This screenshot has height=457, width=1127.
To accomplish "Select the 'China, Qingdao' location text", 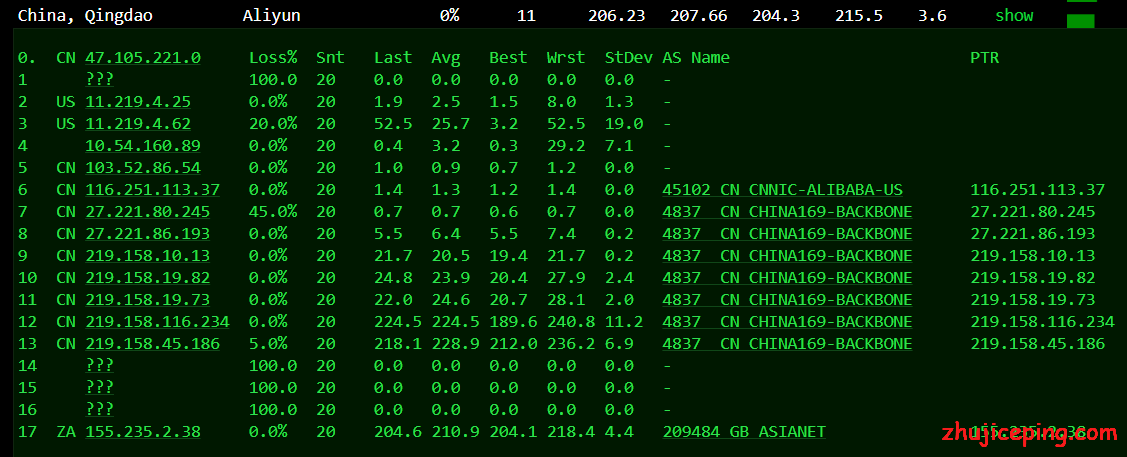I will click(86, 16).
